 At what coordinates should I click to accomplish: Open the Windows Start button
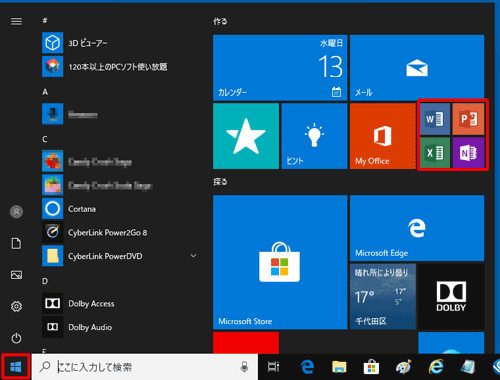coord(16,367)
